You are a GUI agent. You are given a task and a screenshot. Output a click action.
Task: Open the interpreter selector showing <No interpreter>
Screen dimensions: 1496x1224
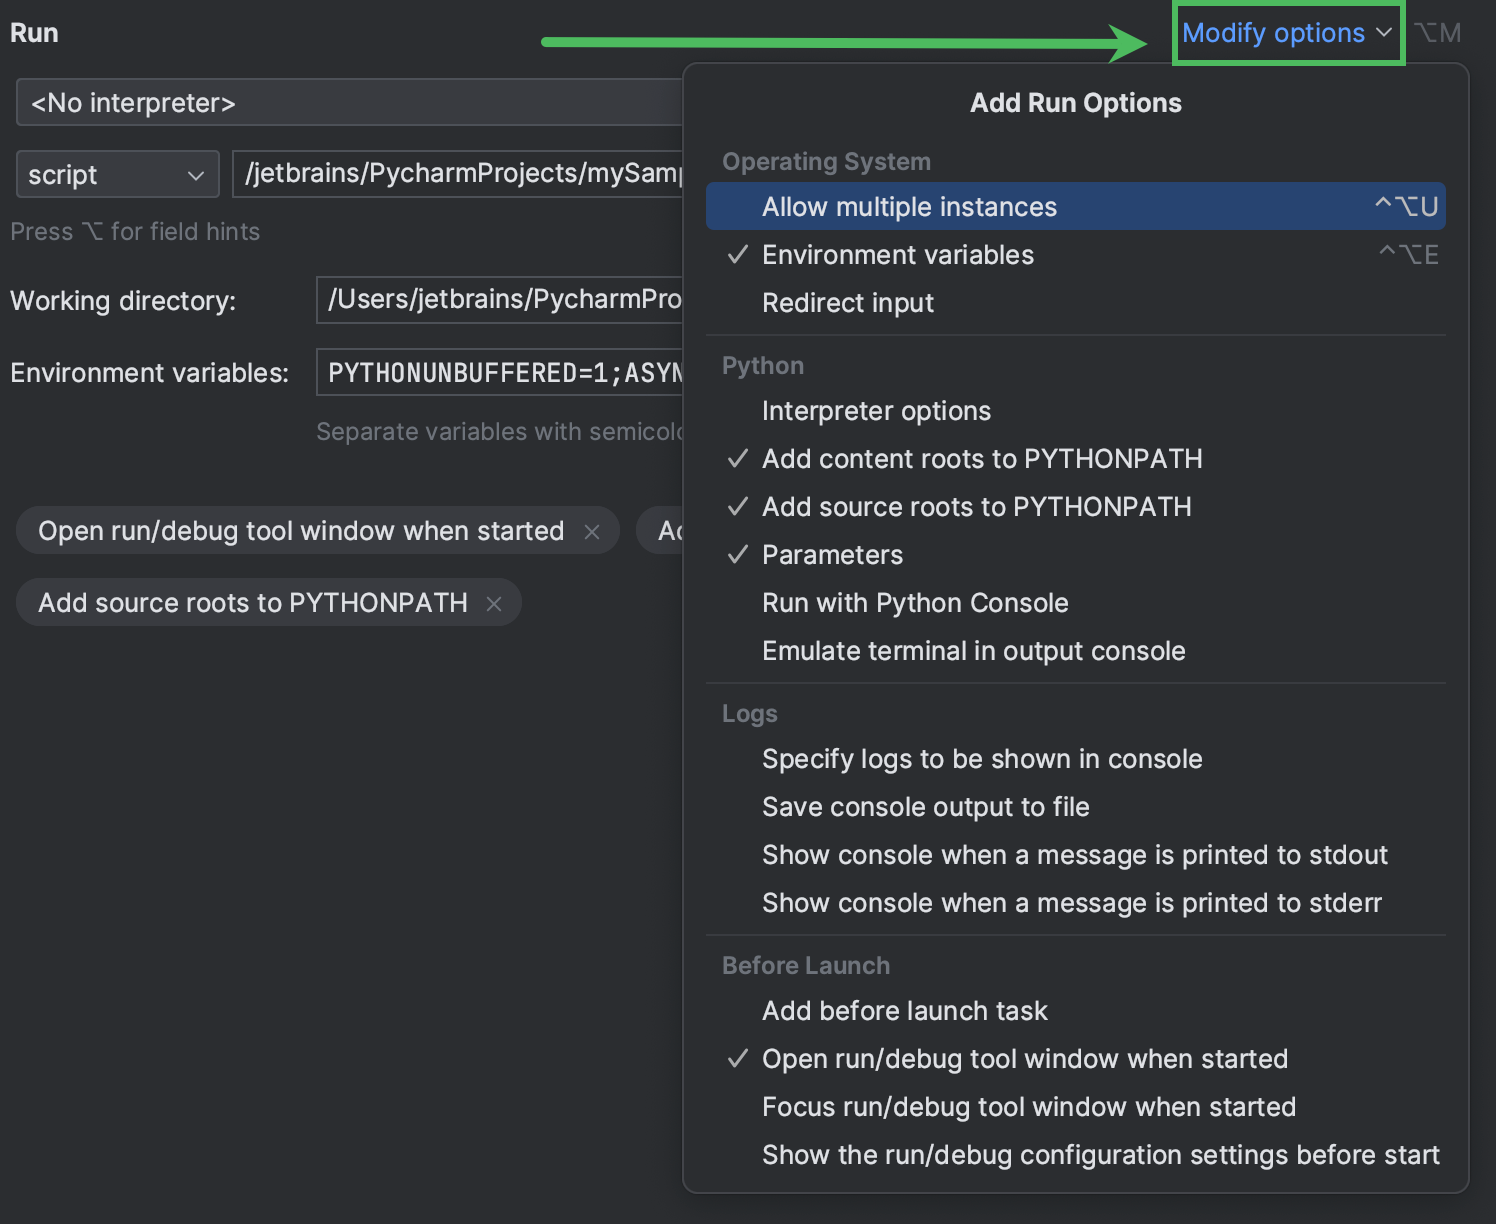tap(350, 102)
